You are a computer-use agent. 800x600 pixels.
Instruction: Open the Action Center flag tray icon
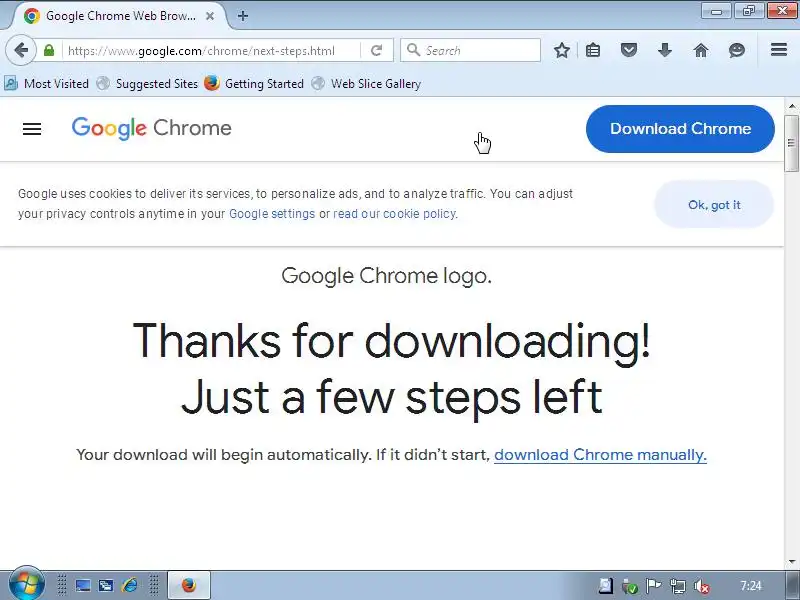point(654,586)
